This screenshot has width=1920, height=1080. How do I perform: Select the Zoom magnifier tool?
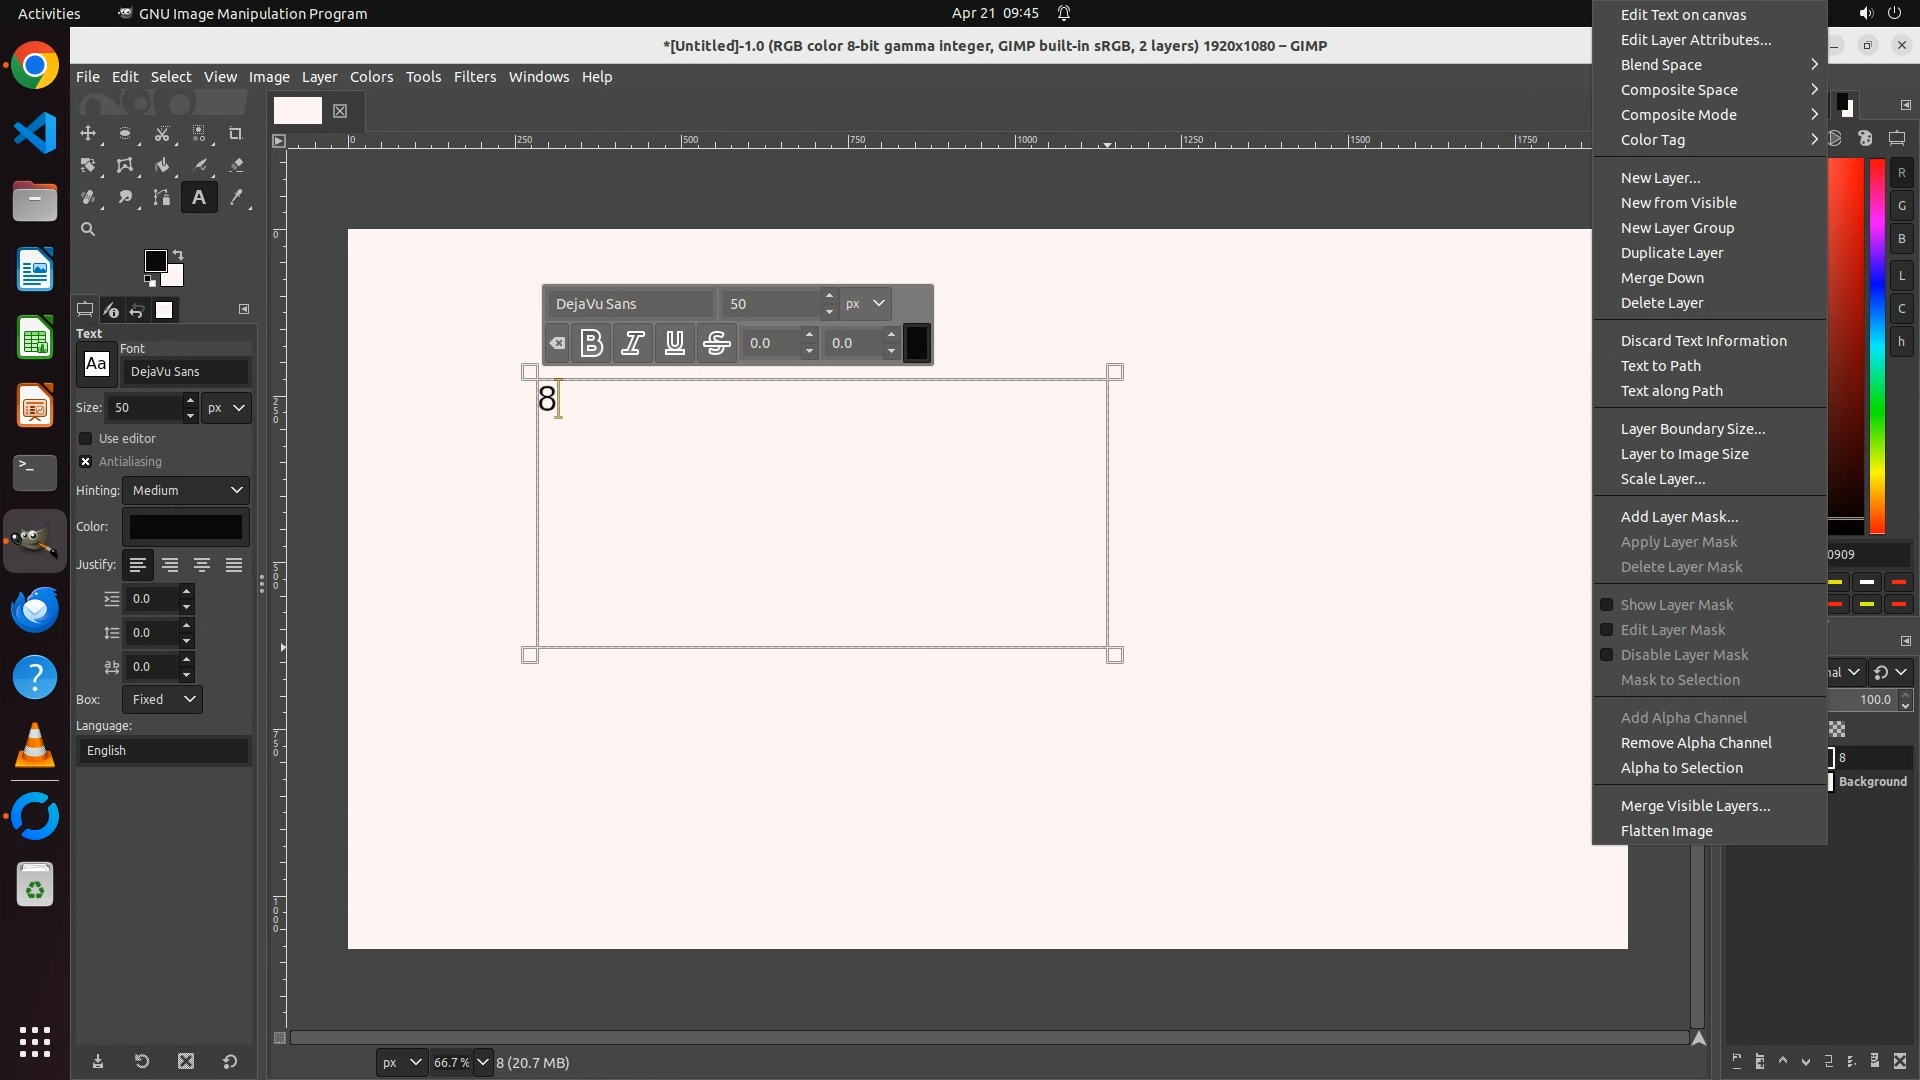tap(88, 229)
